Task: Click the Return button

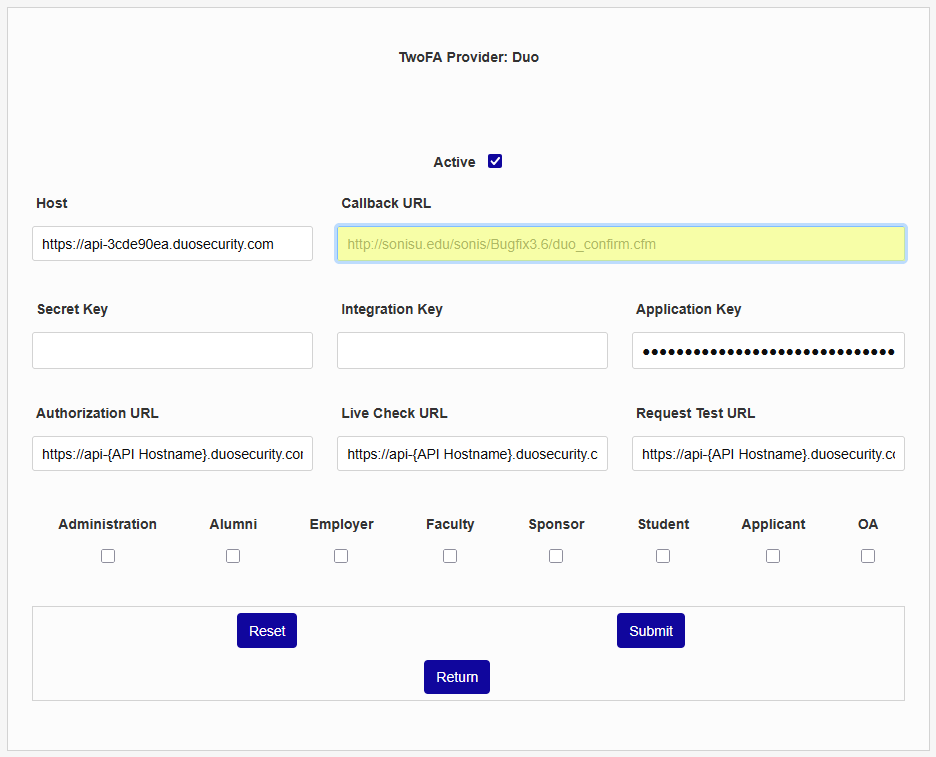Action: point(457,677)
